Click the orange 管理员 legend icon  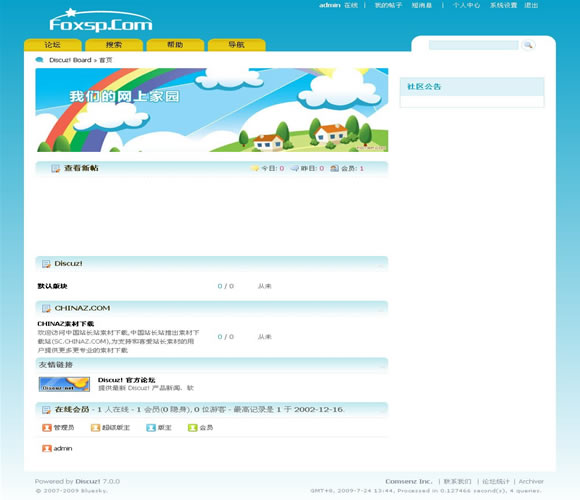(x=47, y=428)
